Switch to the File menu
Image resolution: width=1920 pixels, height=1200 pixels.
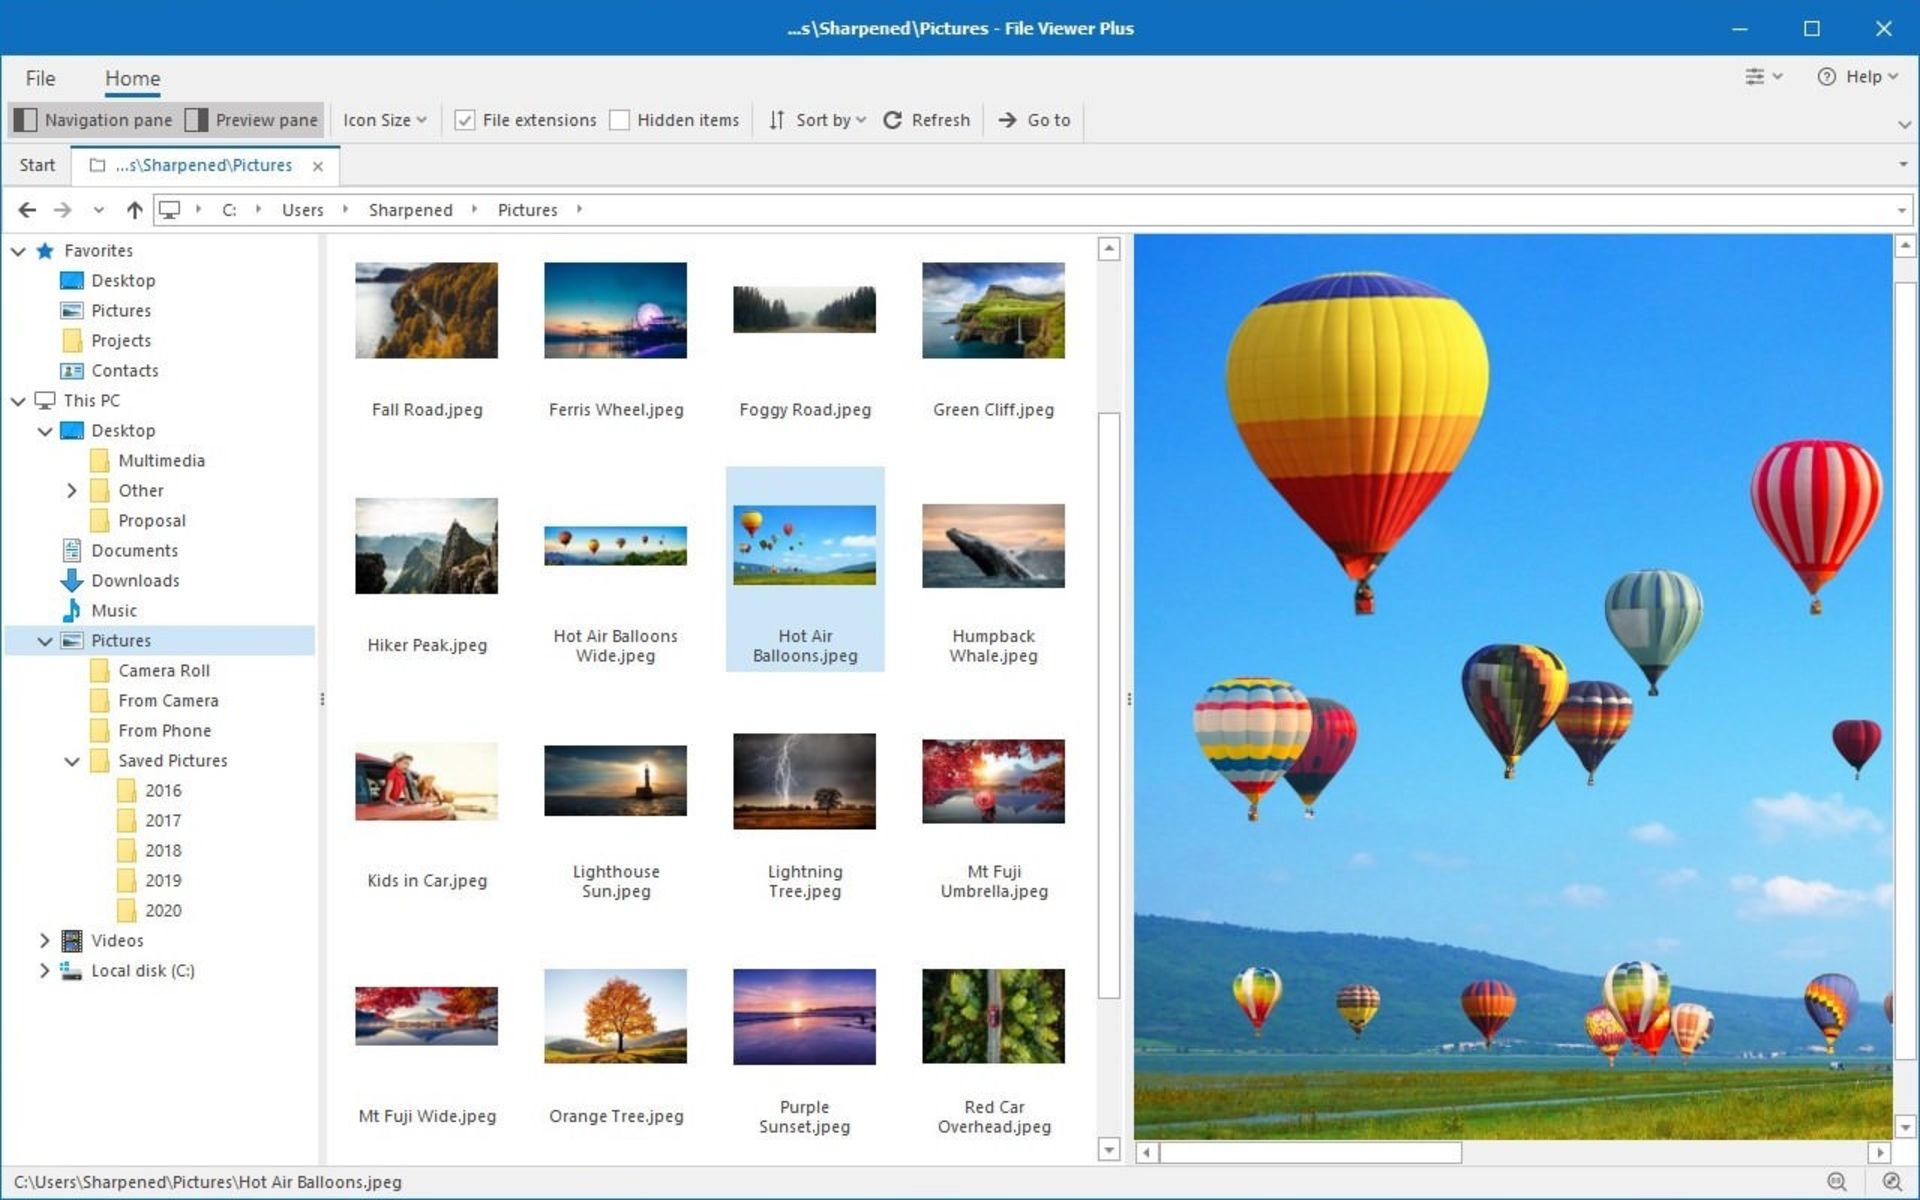pos(40,77)
